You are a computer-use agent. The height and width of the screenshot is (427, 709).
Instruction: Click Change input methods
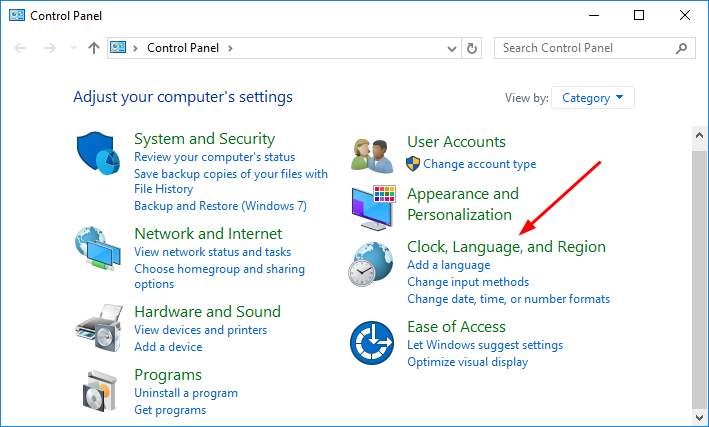(468, 282)
